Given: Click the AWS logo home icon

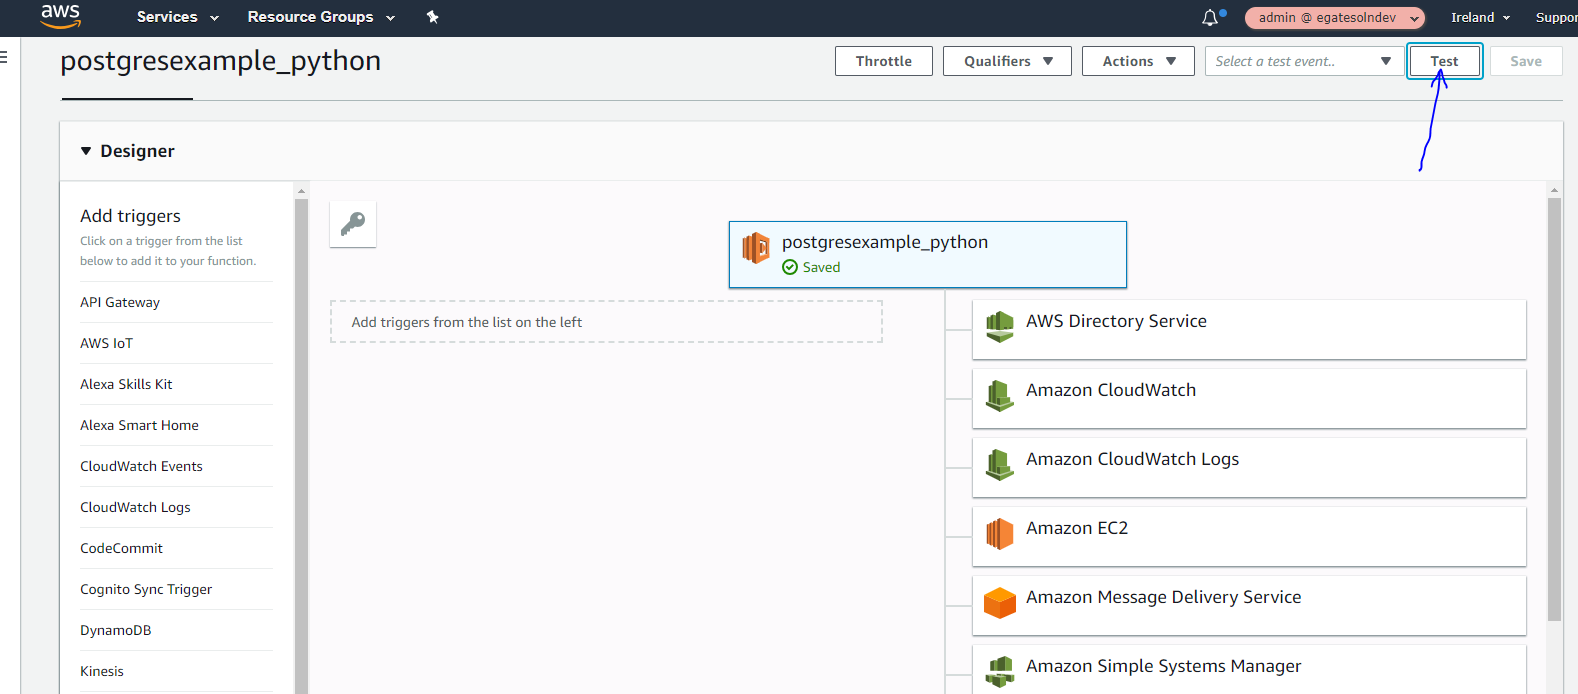Looking at the screenshot, I should click(60, 16).
